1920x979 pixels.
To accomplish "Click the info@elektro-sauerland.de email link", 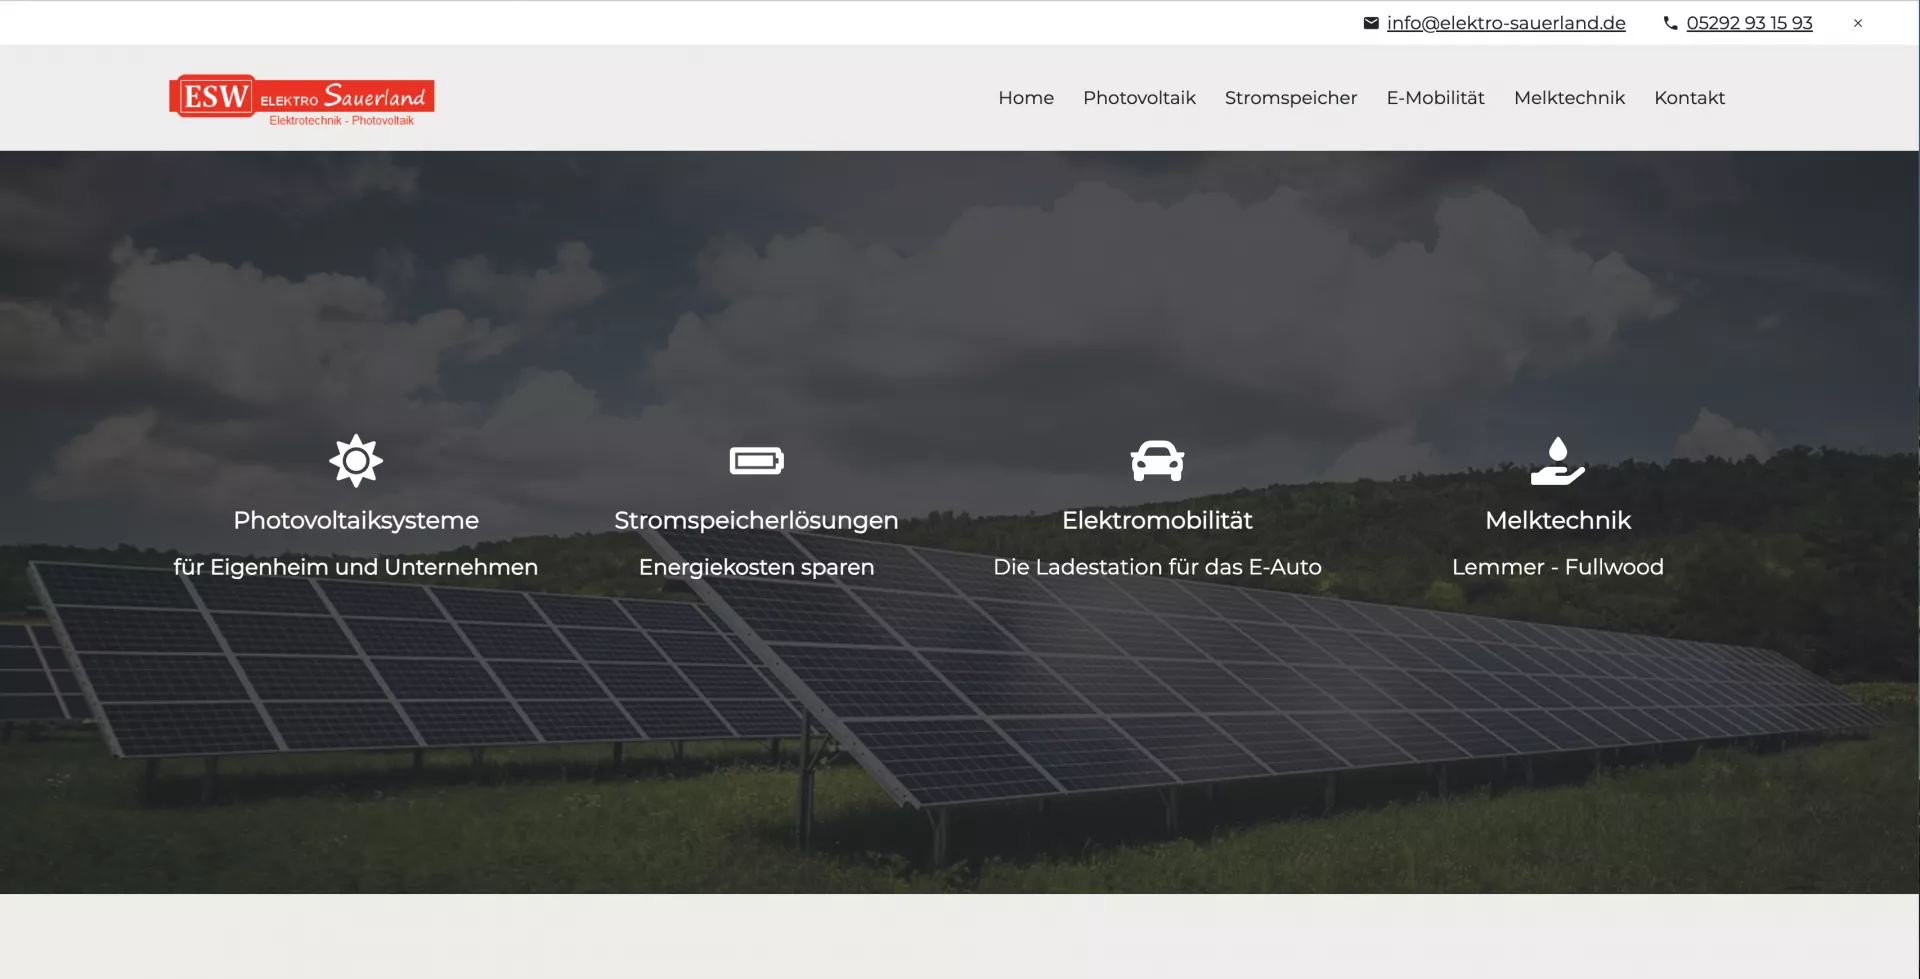I will tap(1505, 23).
